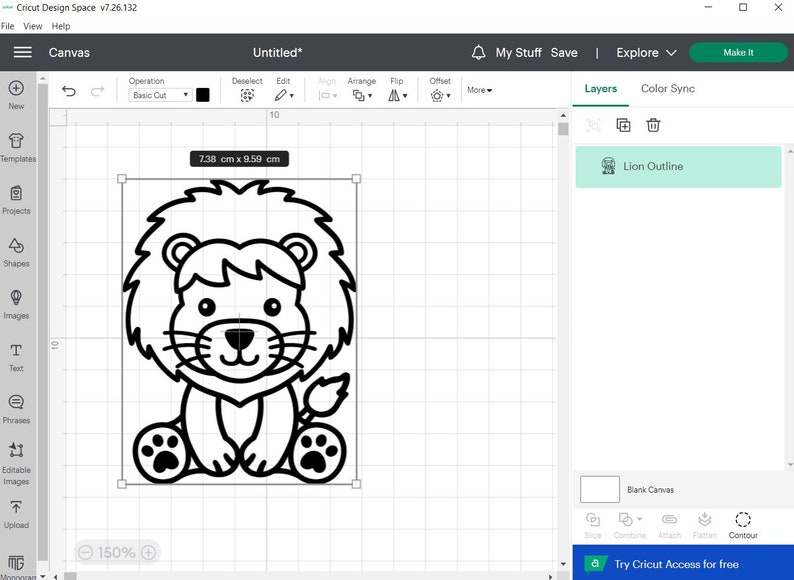Click the 'Canvas' header label

click(69, 53)
